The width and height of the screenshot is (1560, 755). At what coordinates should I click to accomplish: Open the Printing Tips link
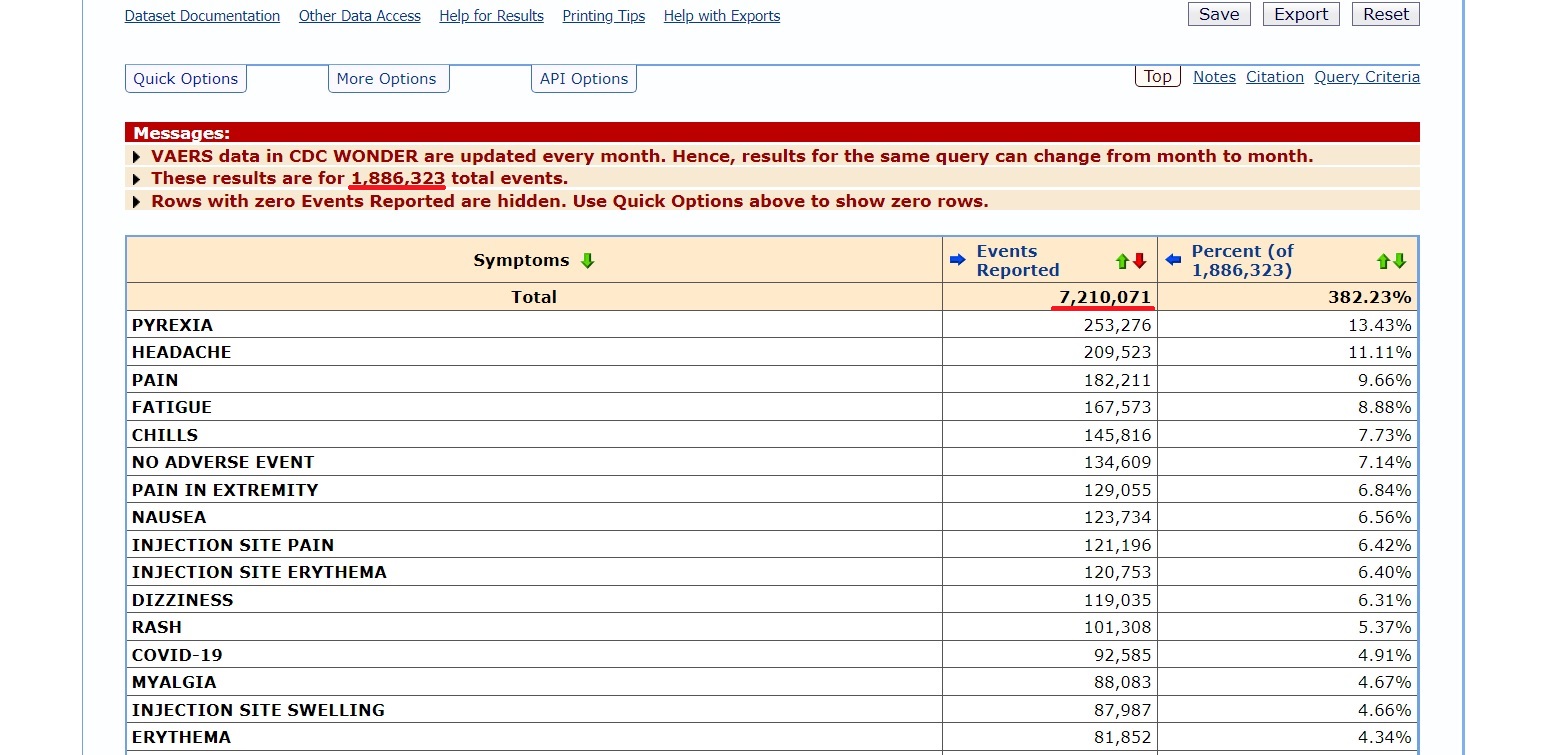[x=603, y=16]
